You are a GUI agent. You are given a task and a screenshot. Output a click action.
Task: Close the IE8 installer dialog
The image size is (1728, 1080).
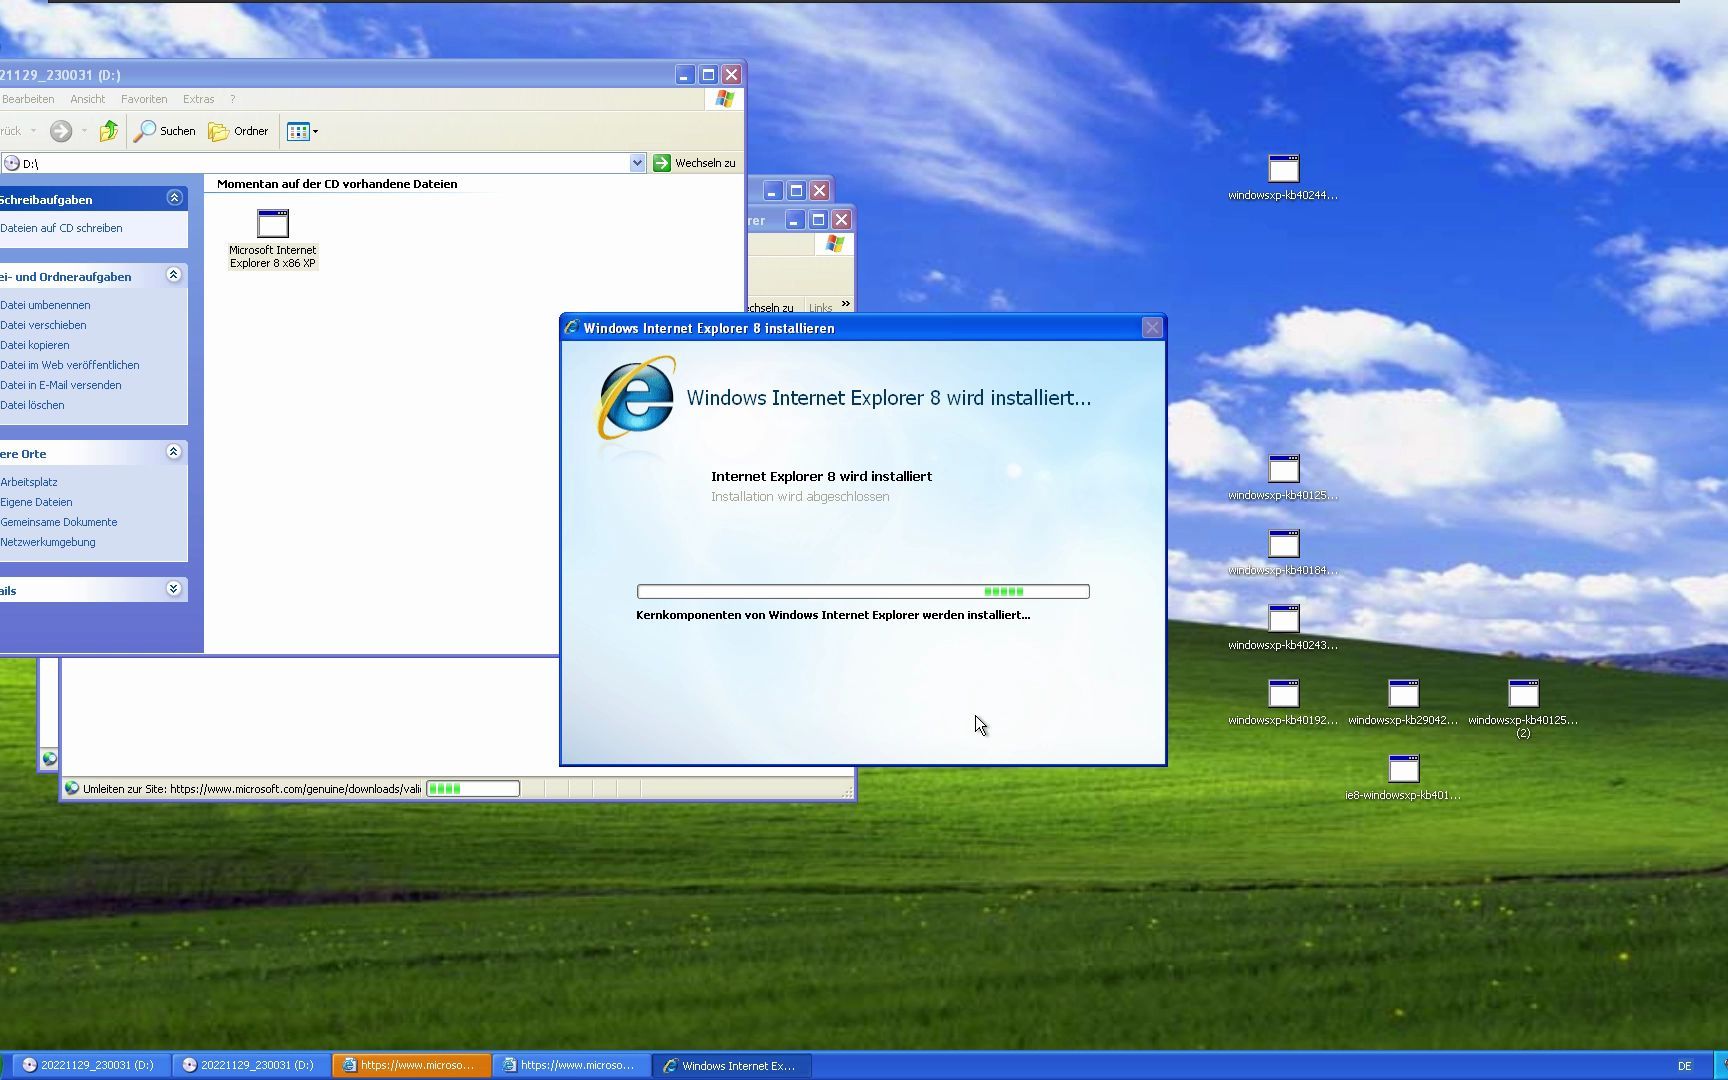[1152, 327]
